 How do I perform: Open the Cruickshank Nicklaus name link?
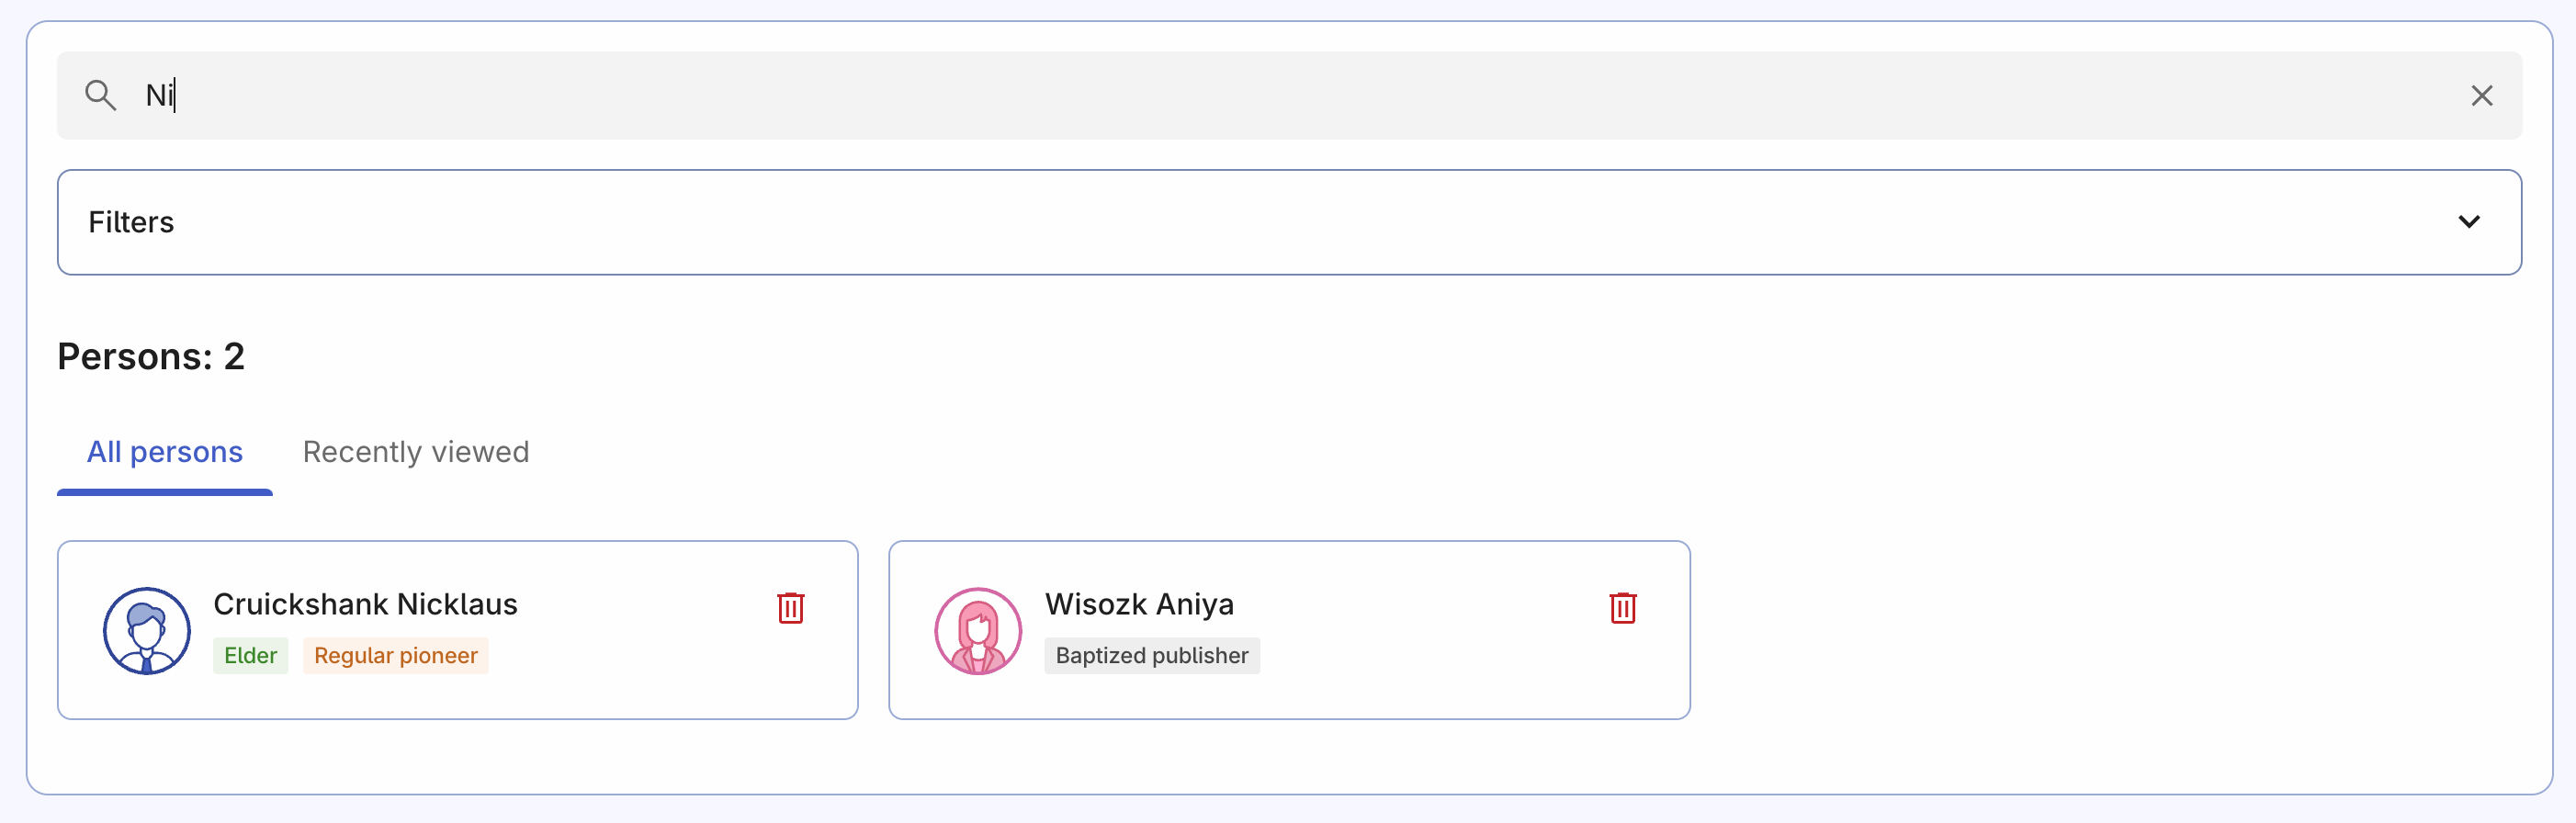(x=365, y=604)
